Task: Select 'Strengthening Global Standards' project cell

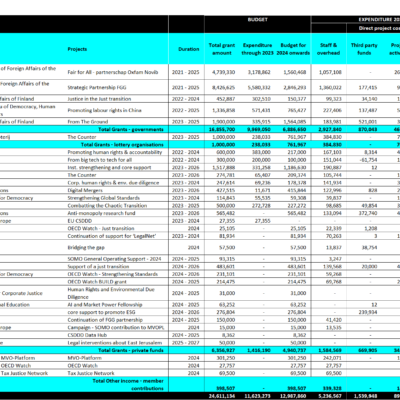Action: point(104,198)
